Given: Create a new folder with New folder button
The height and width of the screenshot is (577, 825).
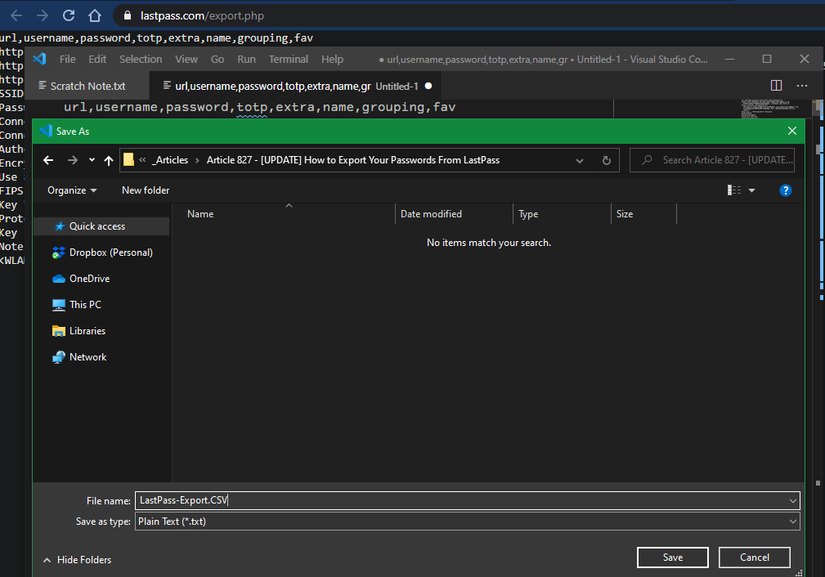Looking at the screenshot, I should coord(144,190).
